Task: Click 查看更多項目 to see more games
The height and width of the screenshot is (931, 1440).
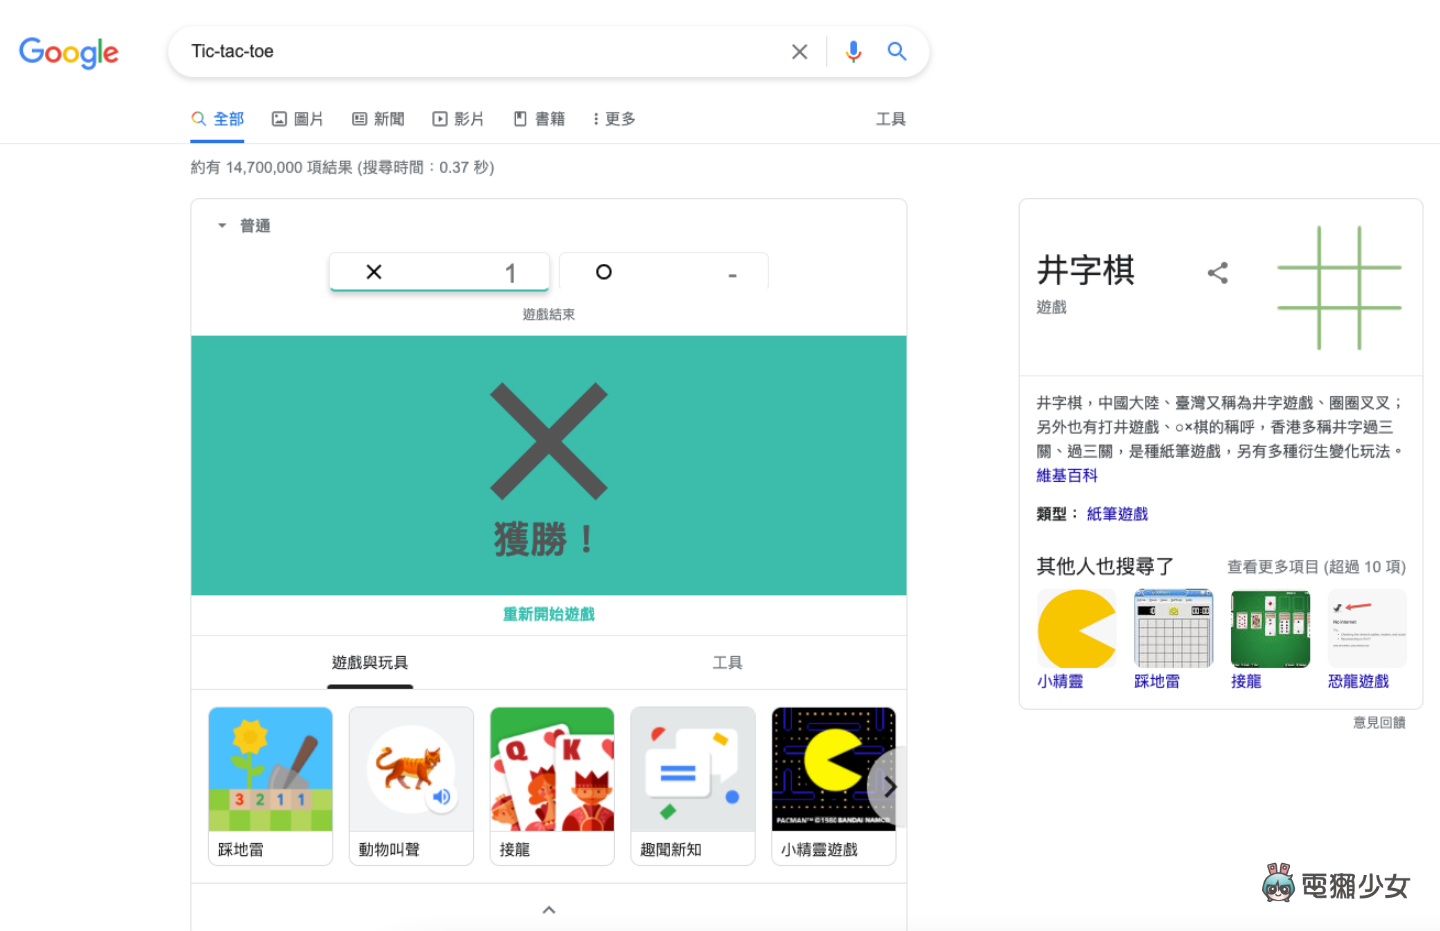Action: 1274,566
